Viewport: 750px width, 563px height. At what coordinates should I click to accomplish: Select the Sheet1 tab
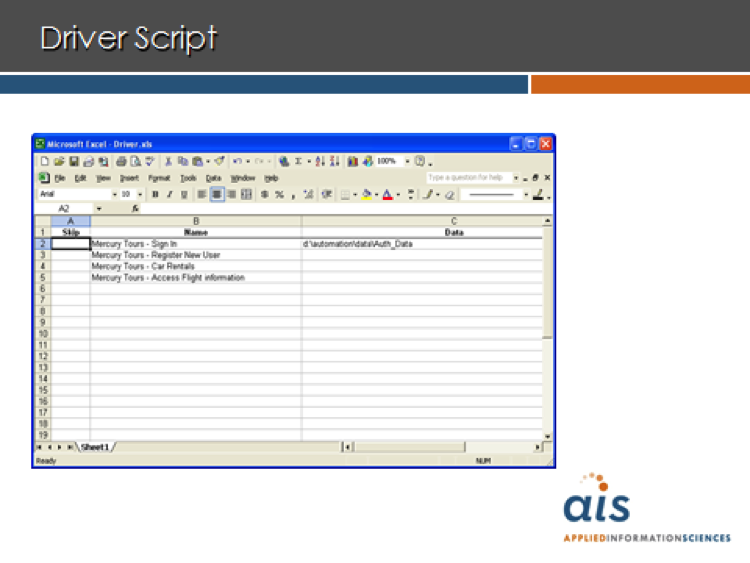coord(96,446)
